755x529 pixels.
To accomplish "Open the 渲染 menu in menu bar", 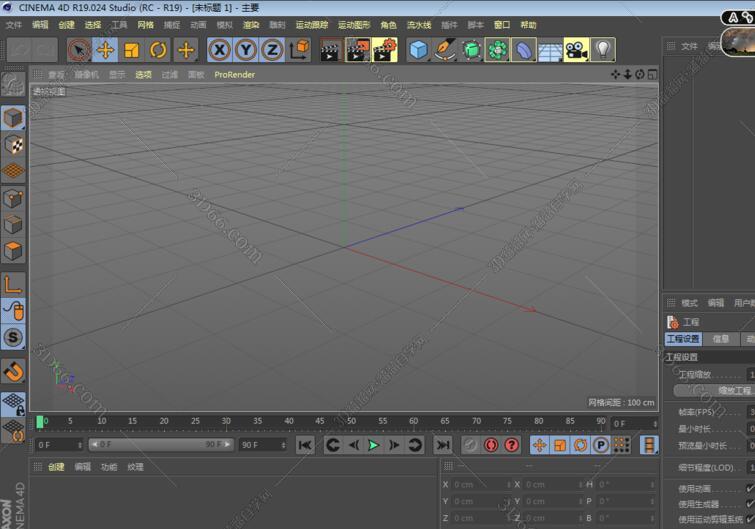I will (251, 25).
